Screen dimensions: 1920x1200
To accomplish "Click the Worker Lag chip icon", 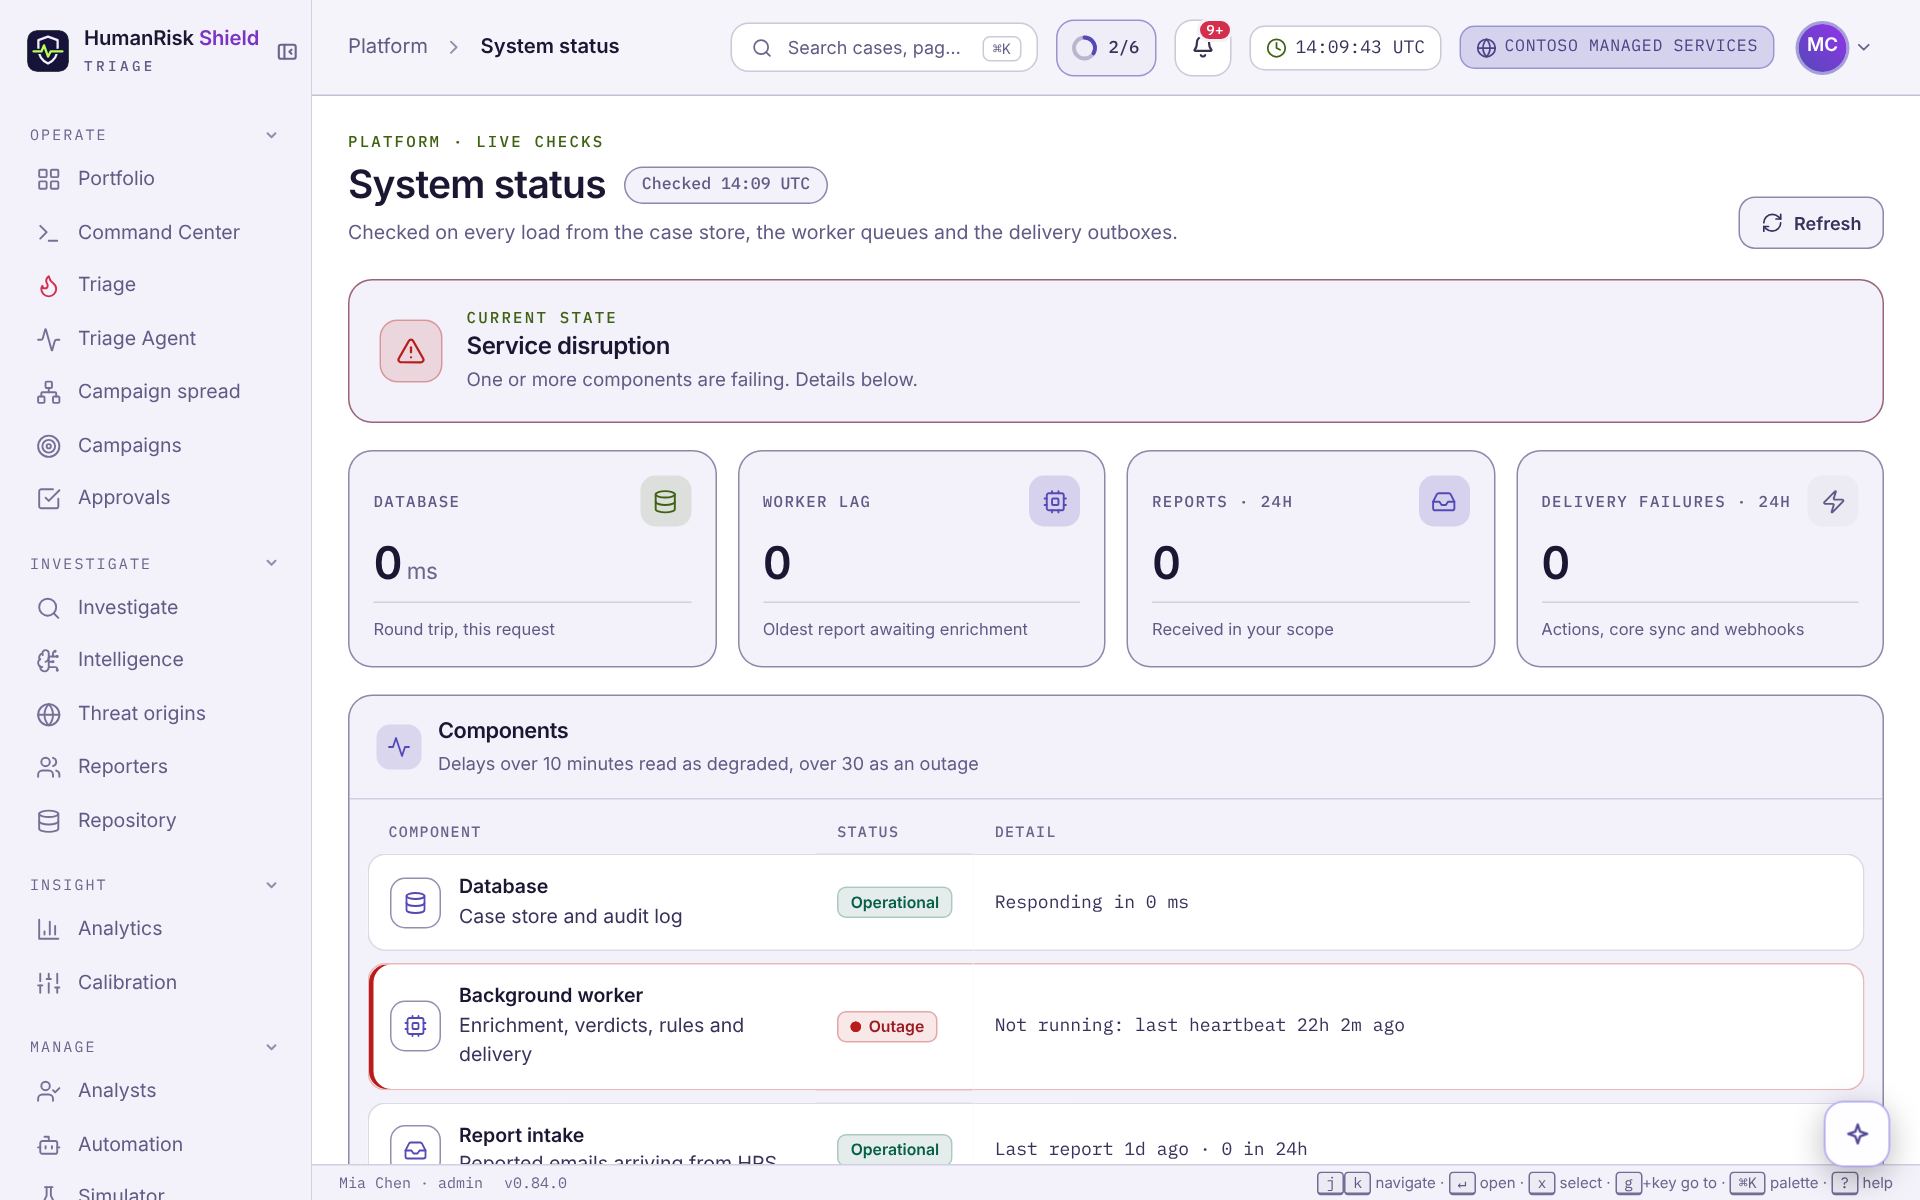I will click(x=1054, y=501).
